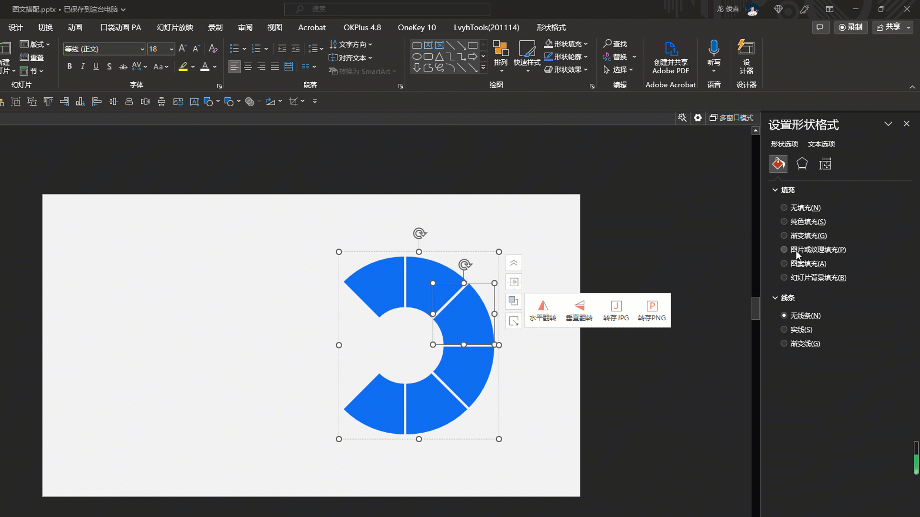This screenshot has width=920, height=517.
Task: Apply text shadow (S) formatting
Action: tap(109, 66)
